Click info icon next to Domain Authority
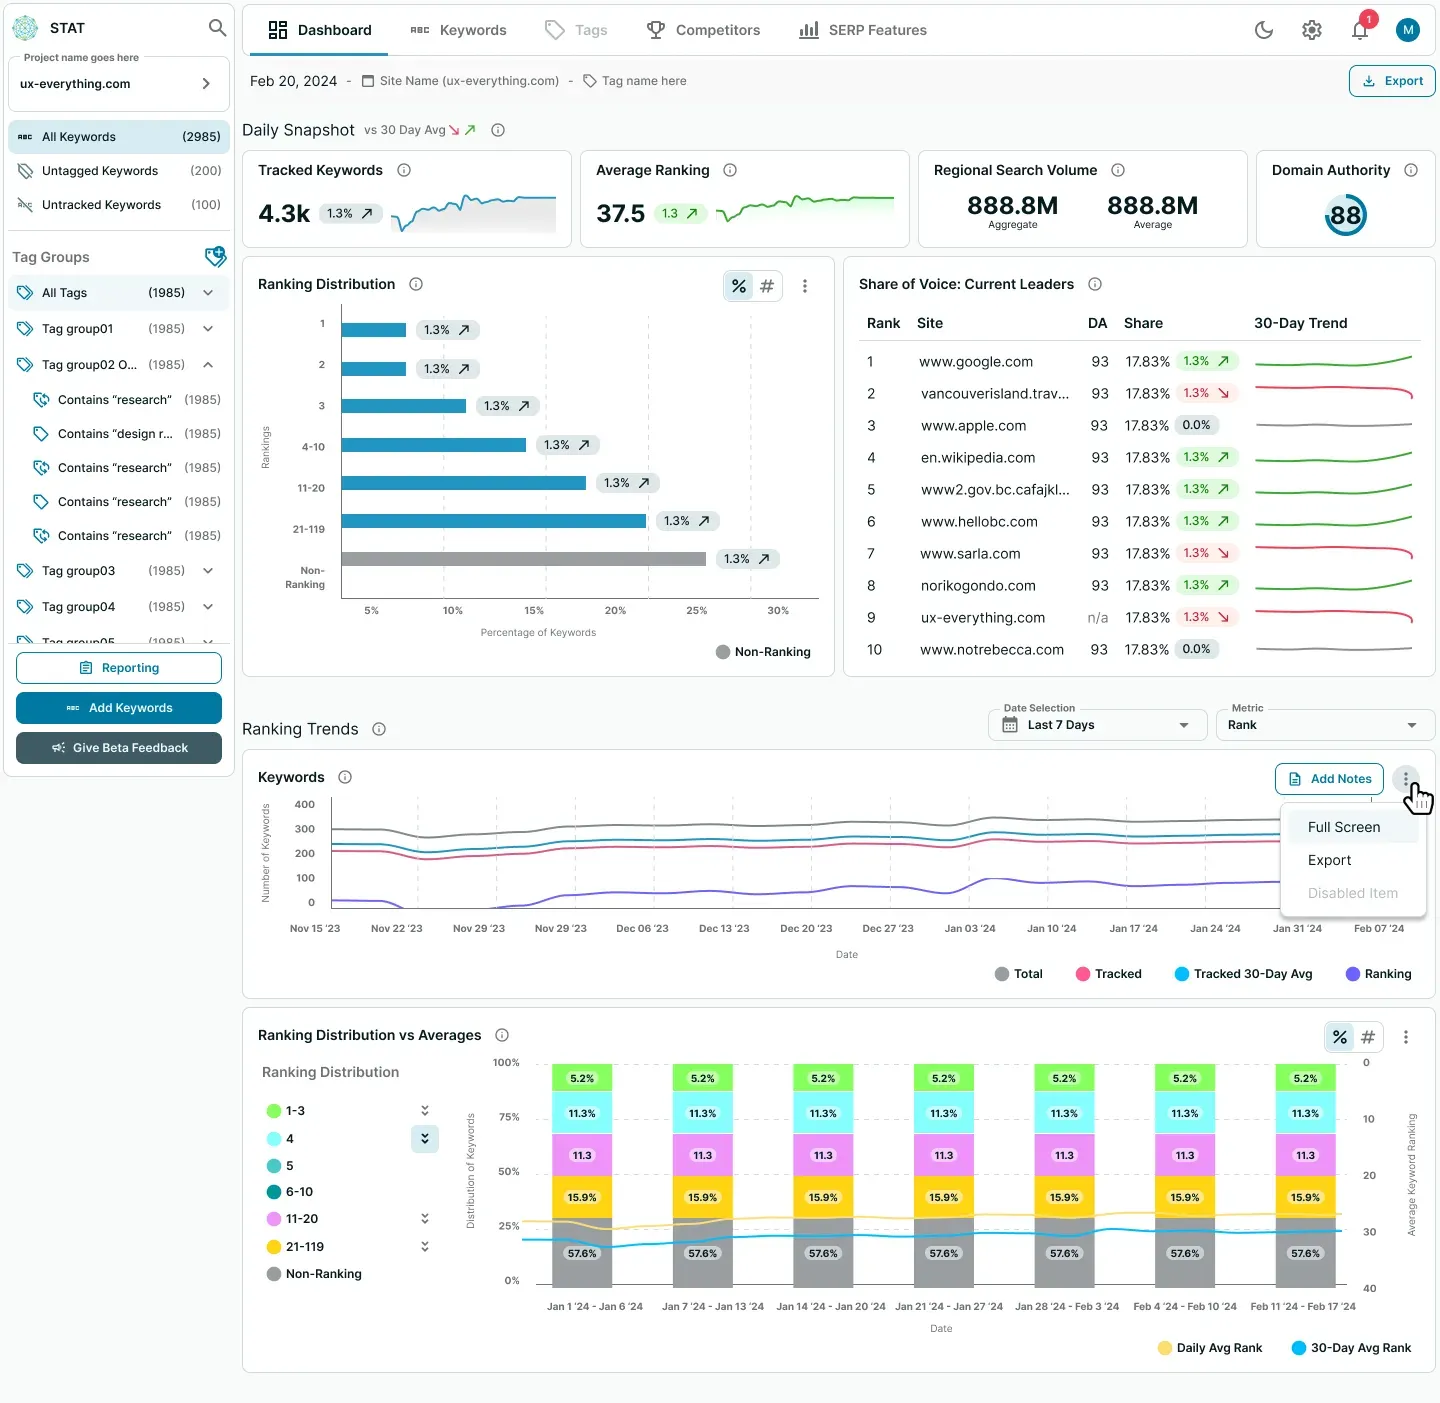The image size is (1440, 1403). coord(1411,170)
